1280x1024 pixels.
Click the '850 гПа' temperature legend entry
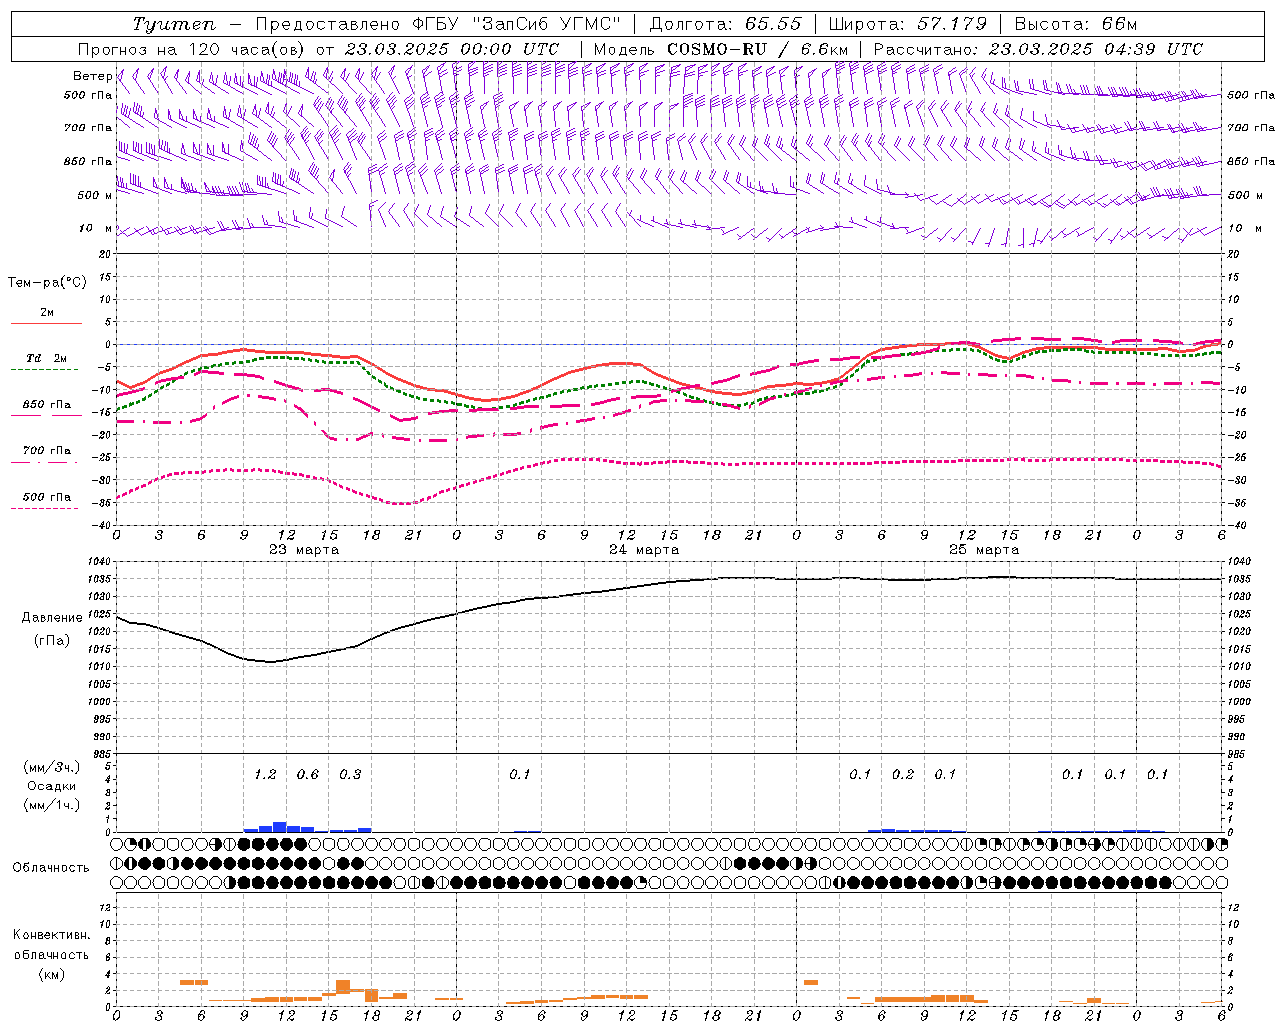[x=46, y=405]
